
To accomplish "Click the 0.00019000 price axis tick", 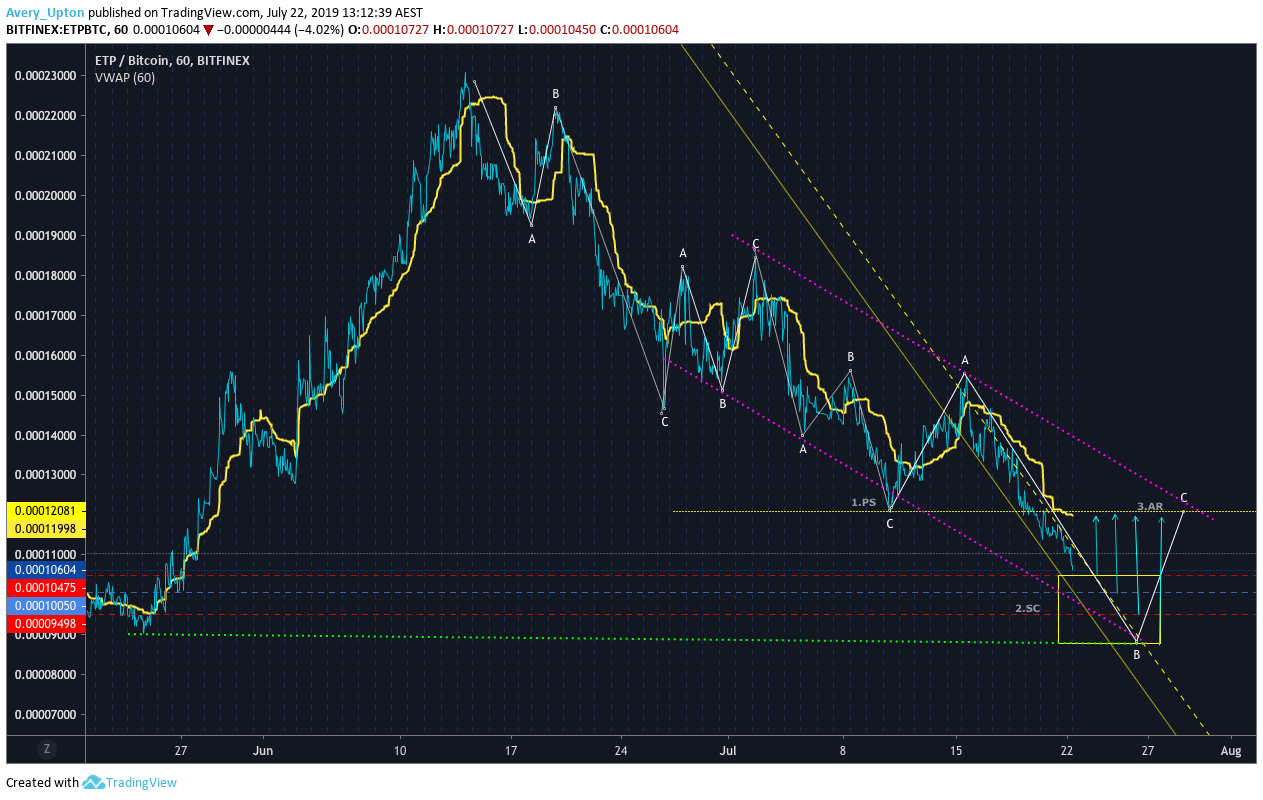I will tap(46, 236).
